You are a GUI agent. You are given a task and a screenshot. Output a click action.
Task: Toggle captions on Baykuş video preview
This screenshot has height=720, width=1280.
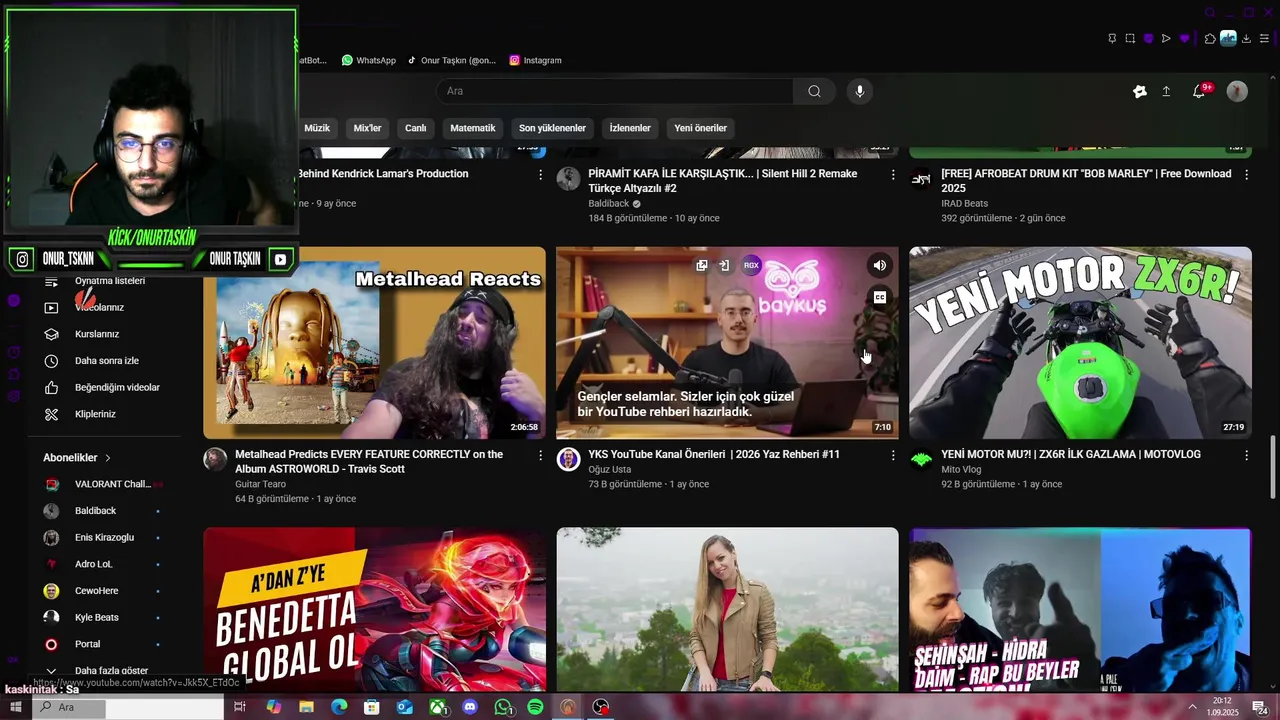[879, 297]
